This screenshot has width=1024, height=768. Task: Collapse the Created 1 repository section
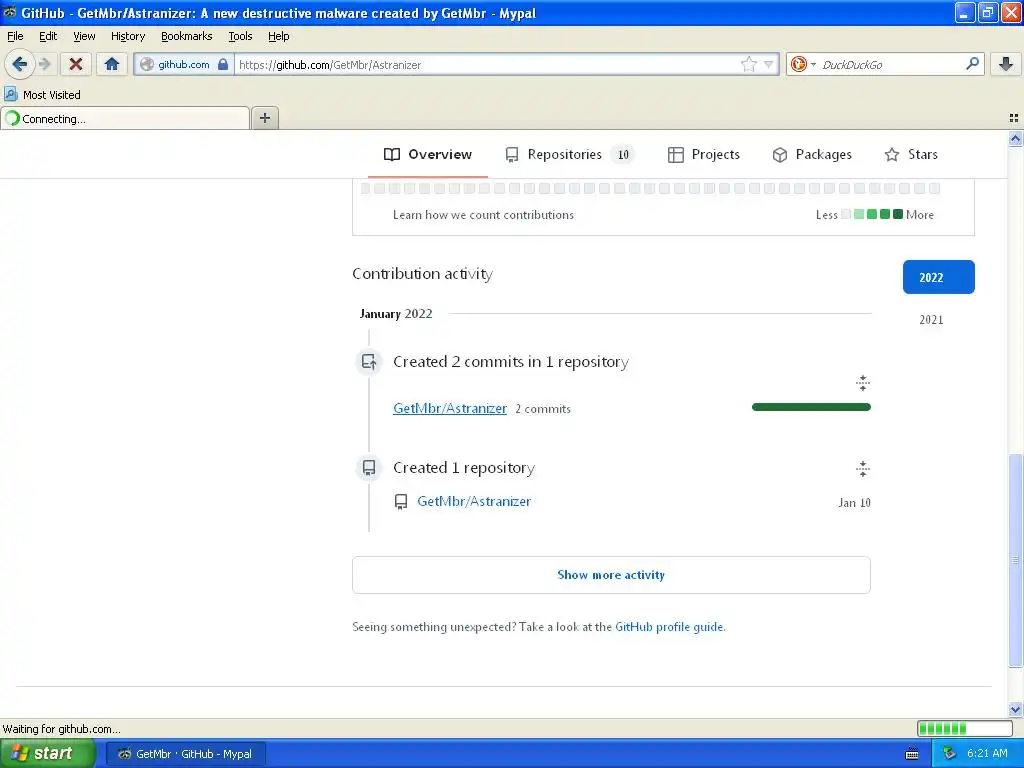(863, 468)
